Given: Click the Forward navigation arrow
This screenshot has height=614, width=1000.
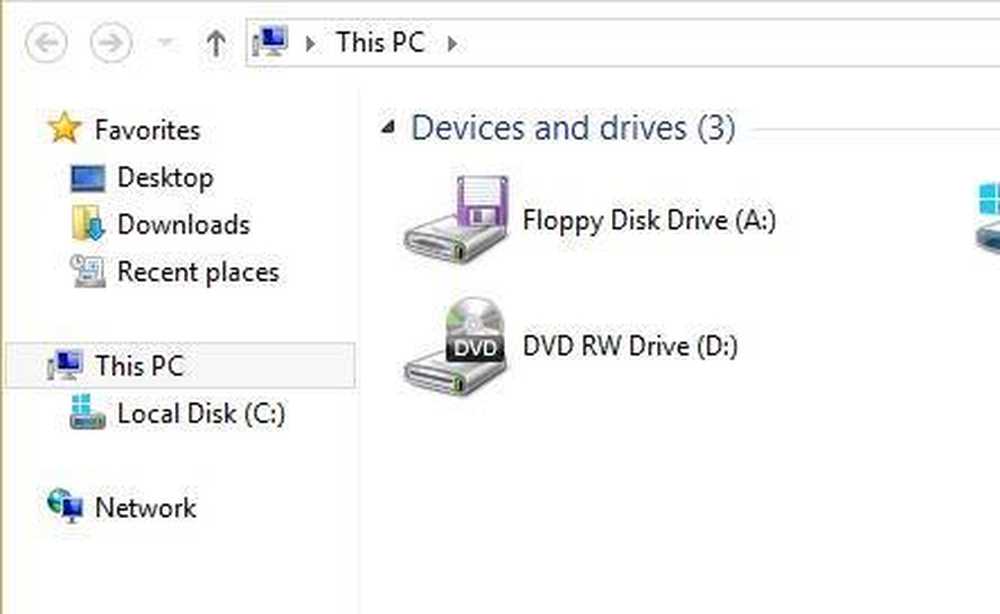Looking at the screenshot, I should tap(111, 43).
